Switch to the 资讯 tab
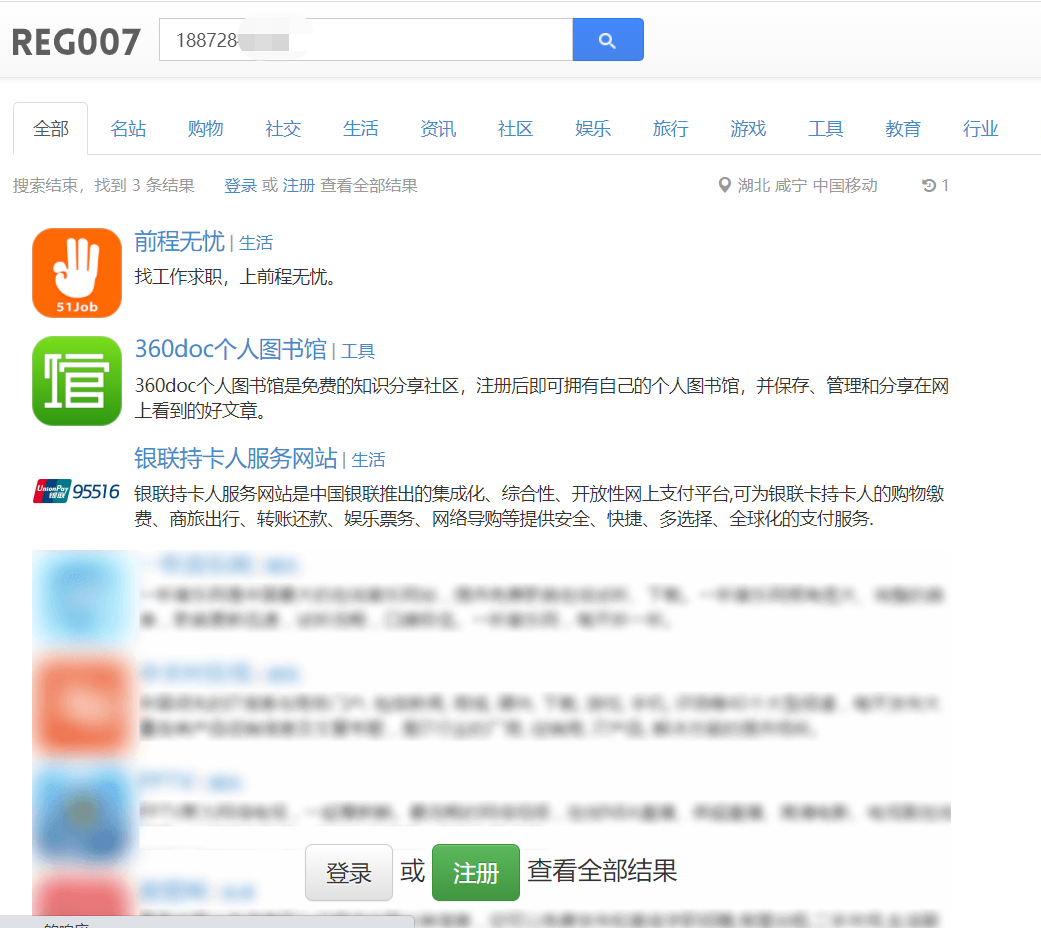Image resolution: width=1041 pixels, height=928 pixels. pos(438,128)
